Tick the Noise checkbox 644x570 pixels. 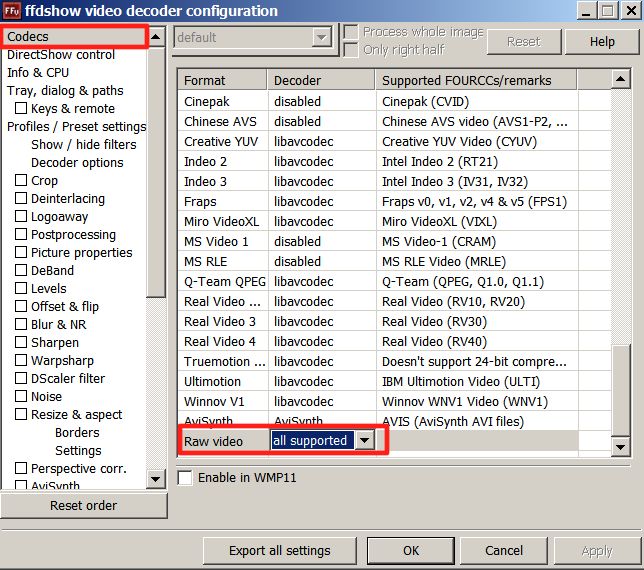pos(21,397)
